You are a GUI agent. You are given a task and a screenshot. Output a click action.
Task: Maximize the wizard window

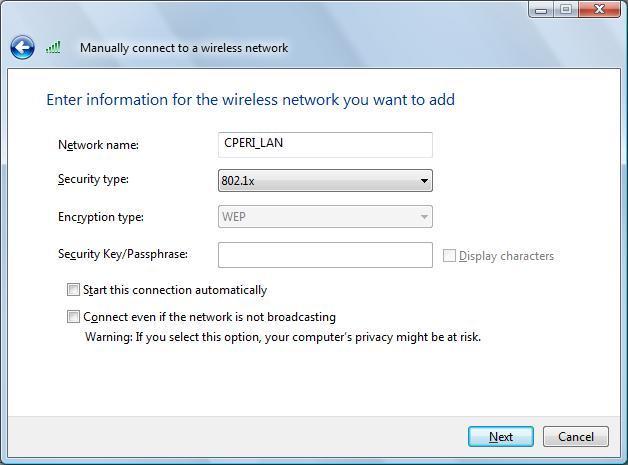[x=566, y=9]
